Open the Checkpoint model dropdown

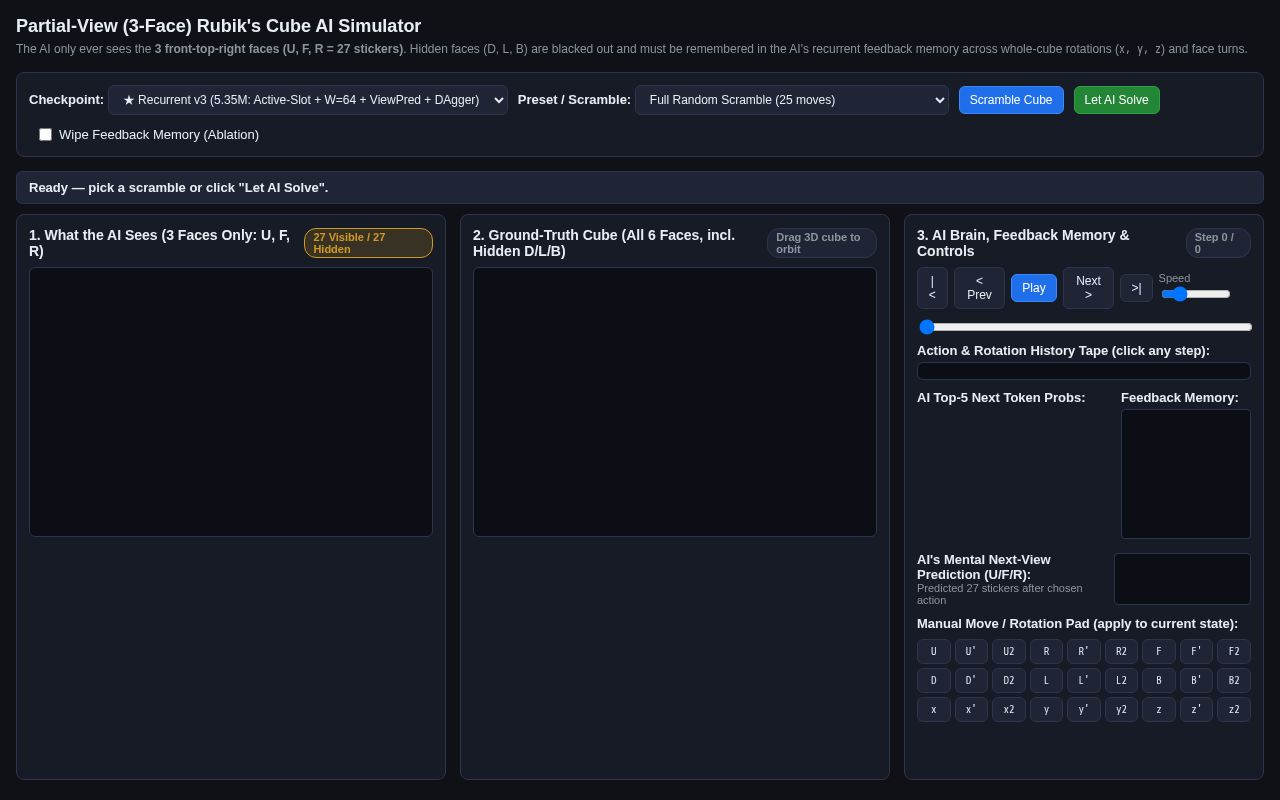pos(308,100)
